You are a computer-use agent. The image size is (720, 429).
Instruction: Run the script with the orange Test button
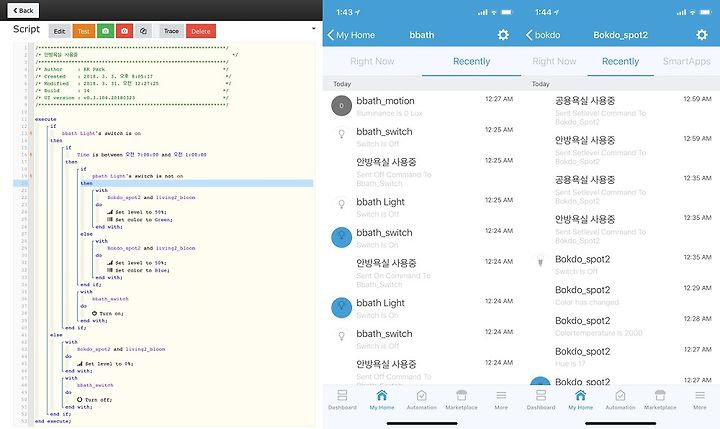(84, 31)
